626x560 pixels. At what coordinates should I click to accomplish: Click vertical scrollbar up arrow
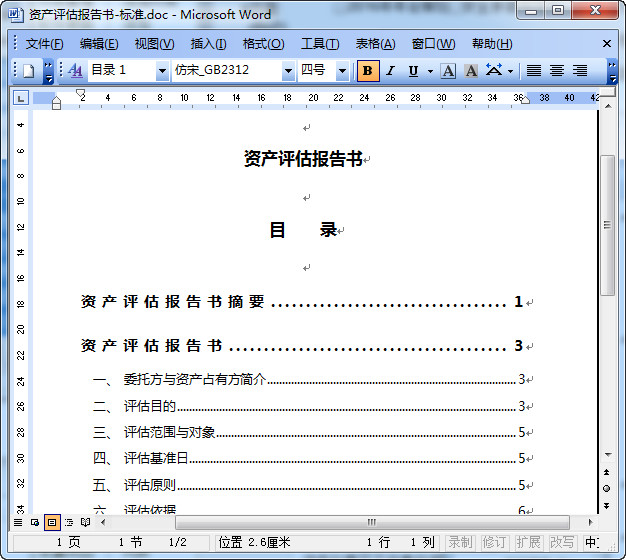click(608, 106)
